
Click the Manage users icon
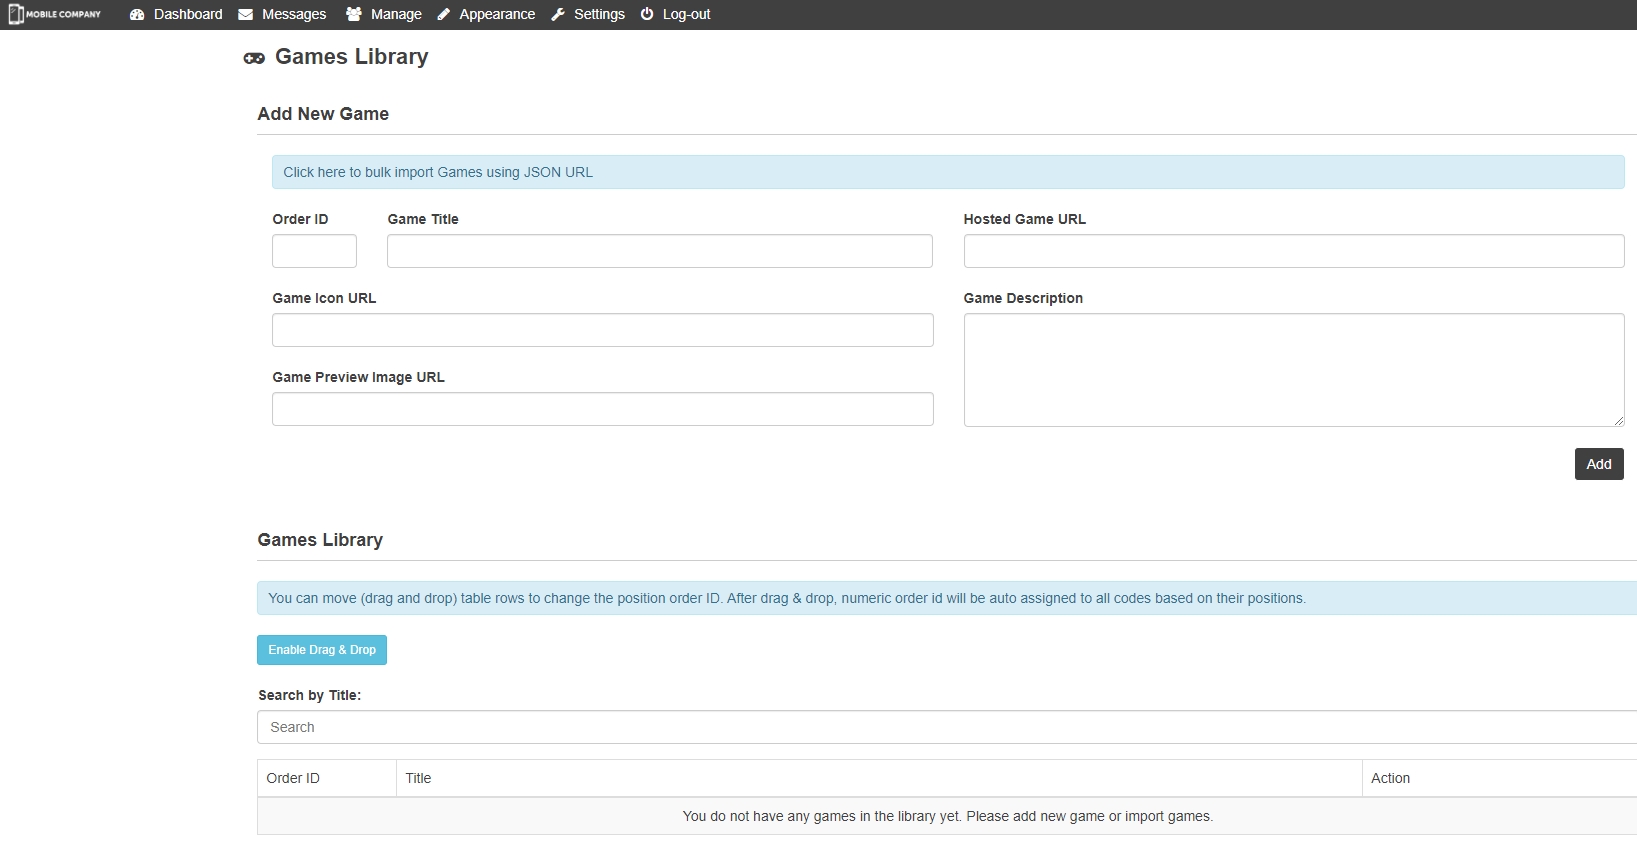pyautogui.click(x=353, y=14)
